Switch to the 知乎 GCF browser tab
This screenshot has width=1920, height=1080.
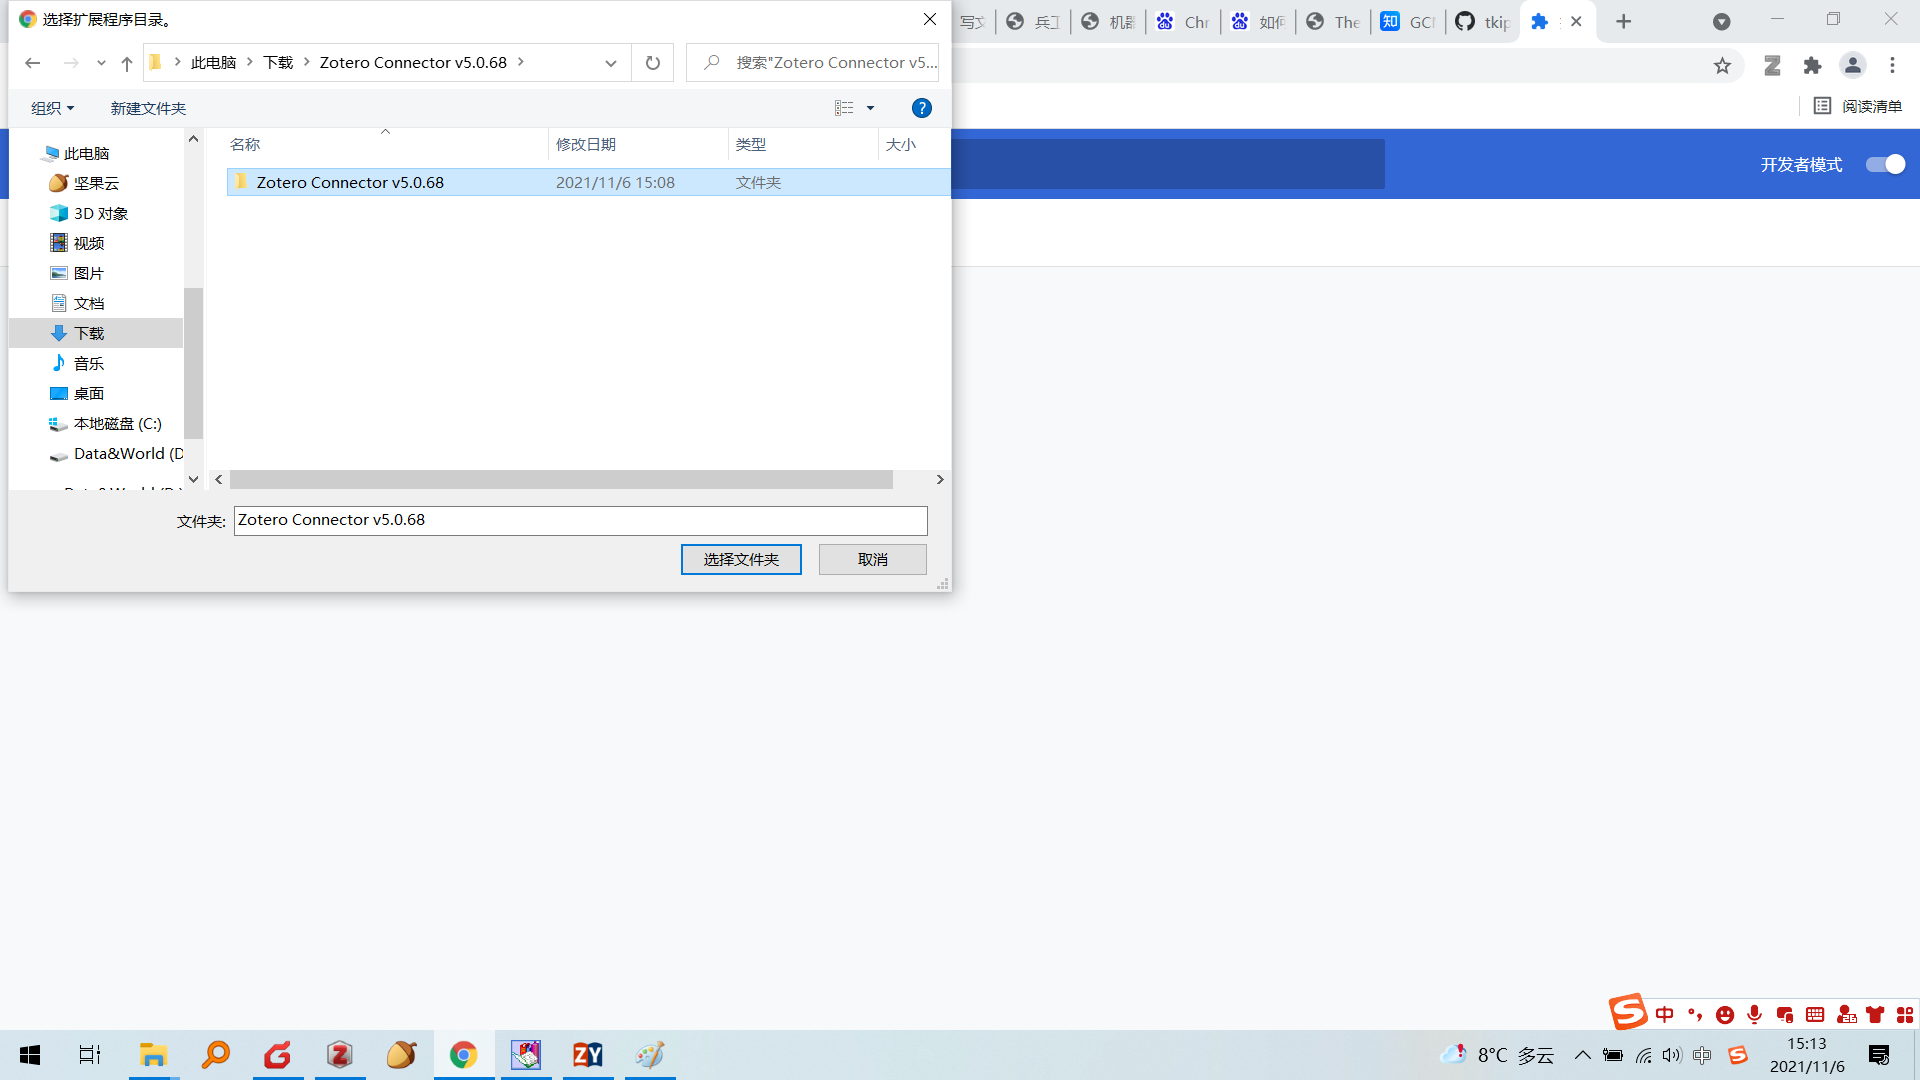[1408, 21]
